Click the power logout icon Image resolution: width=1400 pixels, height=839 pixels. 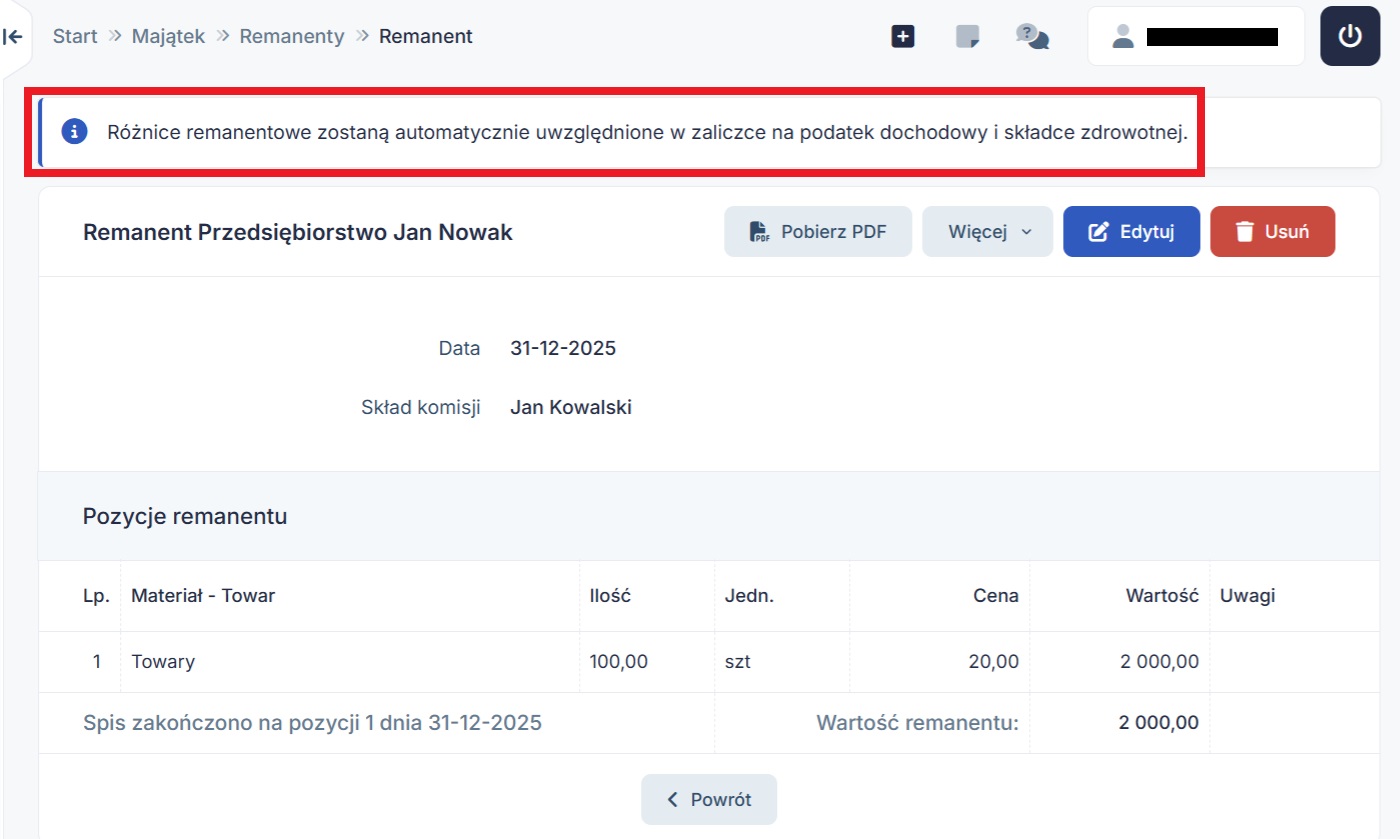pyautogui.click(x=1350, y=37)
